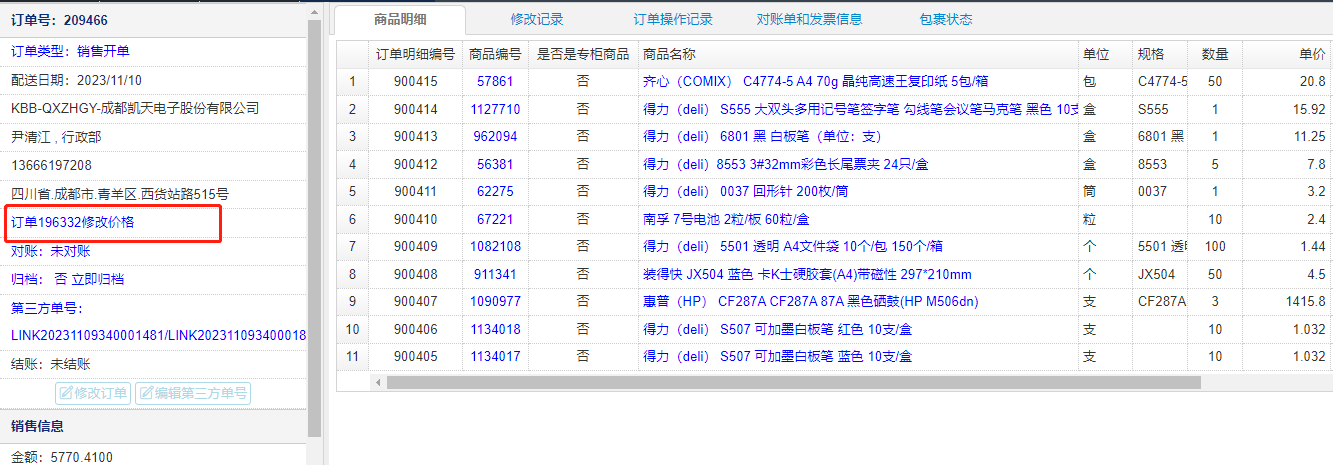This screenshot has height=465, width=1333.
Task: Open the 商品明细 tab
Action: tap(399, 19)
